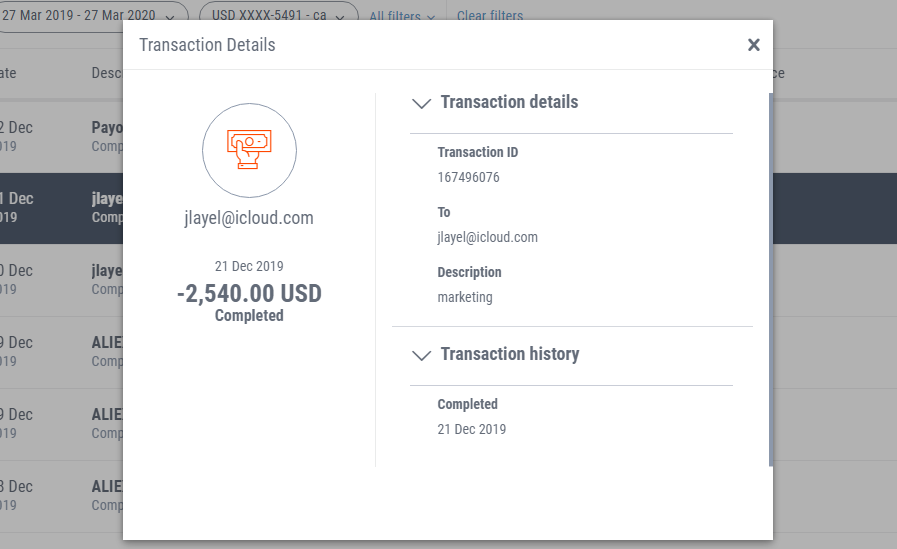Click the orange payment hand icon
Screen dimensions: 897x549
[x=249, y=150]
